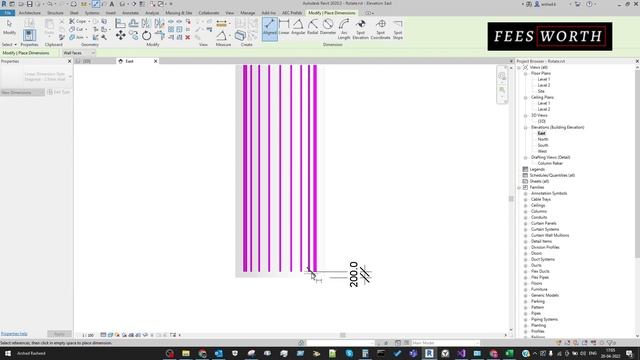Select the Linear dimension tool
Screen dimensions: 640x360
click(284, 27)
